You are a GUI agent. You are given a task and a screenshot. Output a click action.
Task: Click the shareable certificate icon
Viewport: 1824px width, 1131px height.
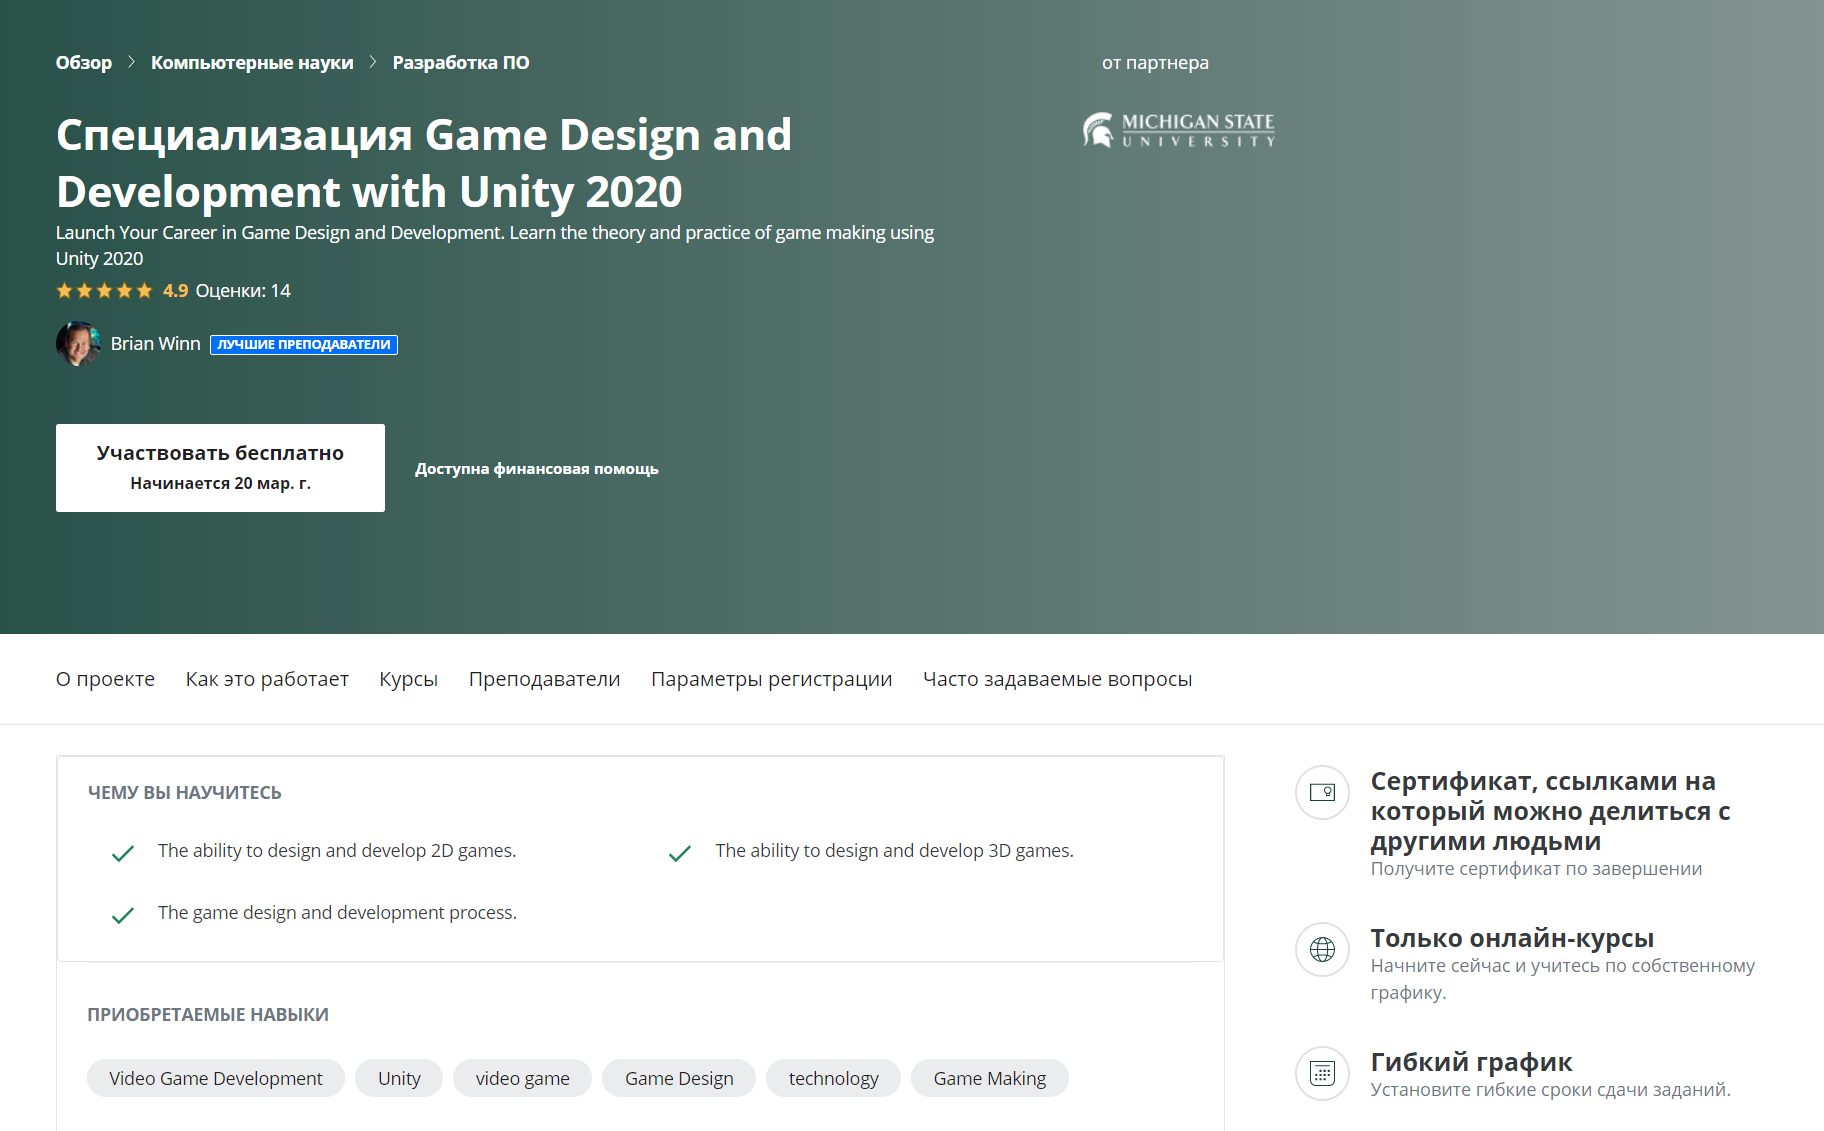point(1322,792)
